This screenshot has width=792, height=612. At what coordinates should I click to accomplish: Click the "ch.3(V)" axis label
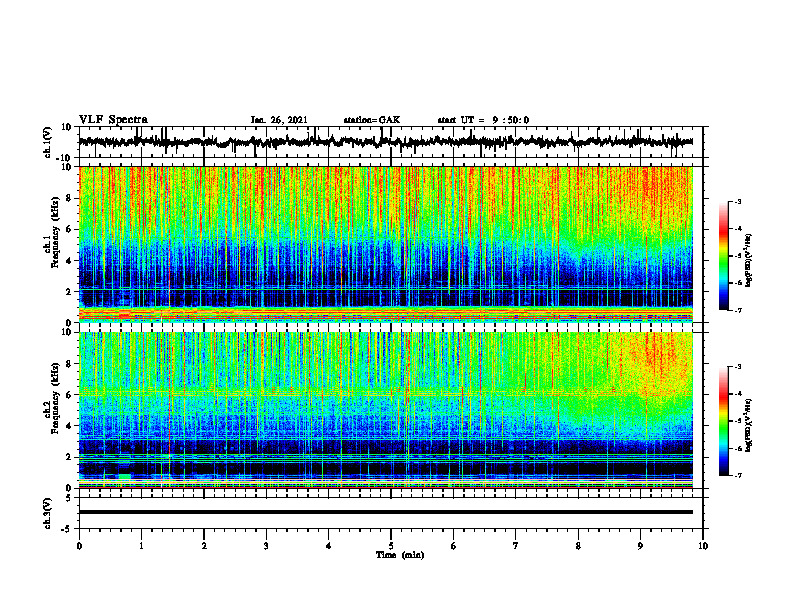(48, 513)
